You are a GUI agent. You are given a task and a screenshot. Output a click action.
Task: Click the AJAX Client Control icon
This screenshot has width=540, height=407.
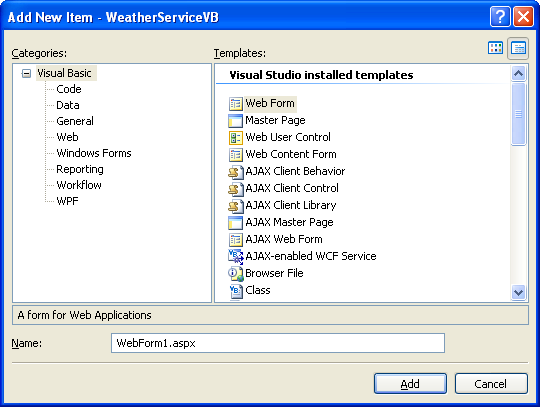click(x=236, y=188)
